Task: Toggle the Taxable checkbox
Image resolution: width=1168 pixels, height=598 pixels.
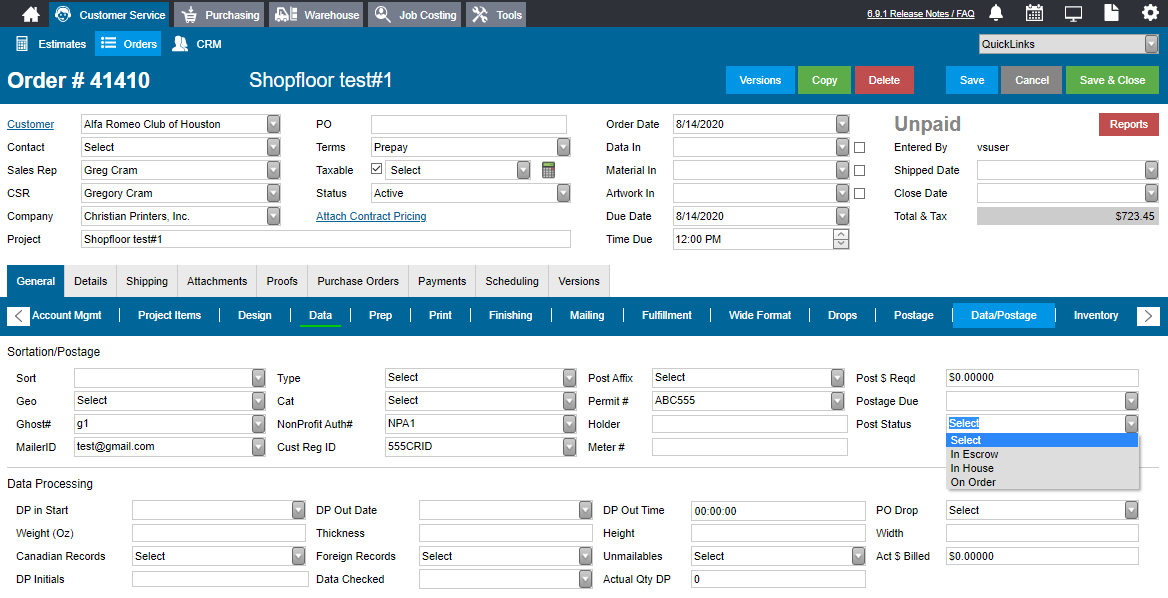Action: (377, 169)
